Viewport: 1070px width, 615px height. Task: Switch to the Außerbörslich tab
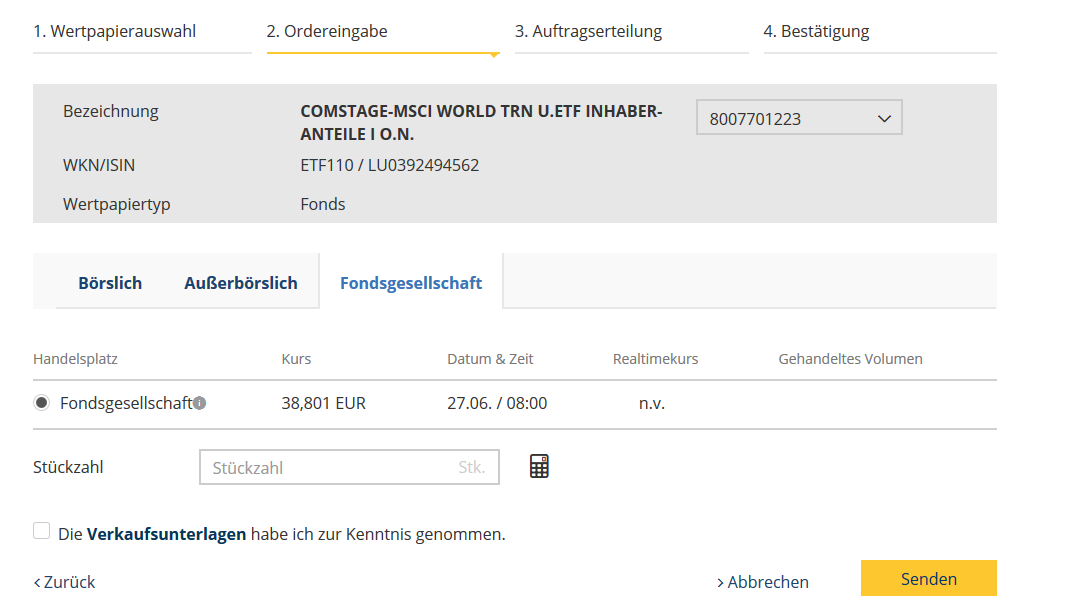[x=241, y=283]
